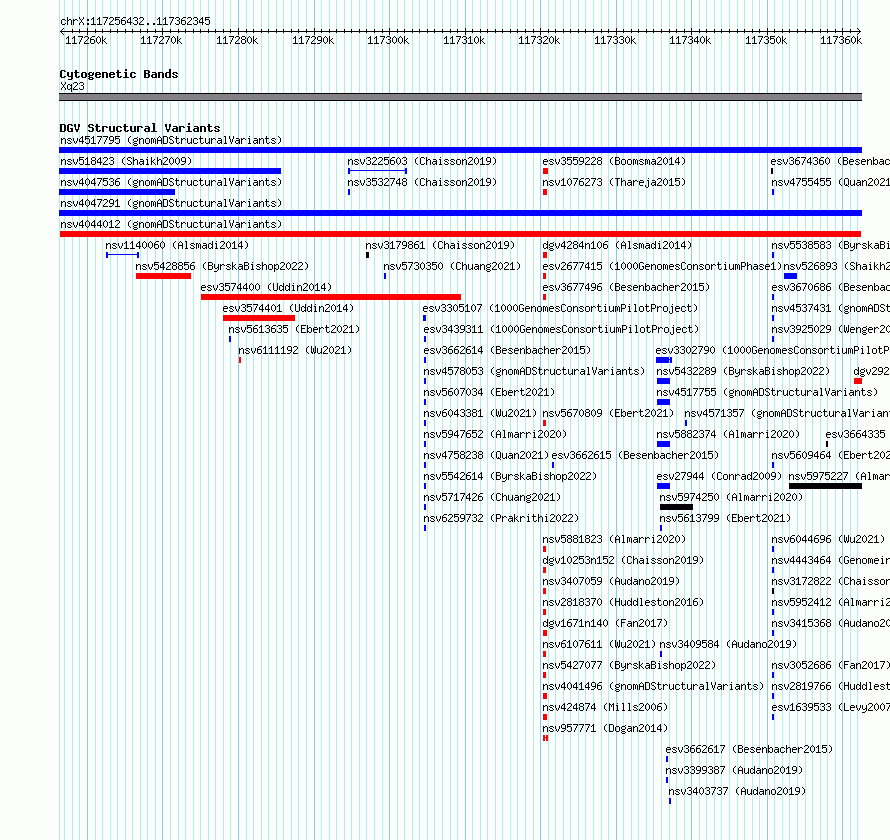
Task: Select esv27944 (Conrad2009) label
Action: 719,476
